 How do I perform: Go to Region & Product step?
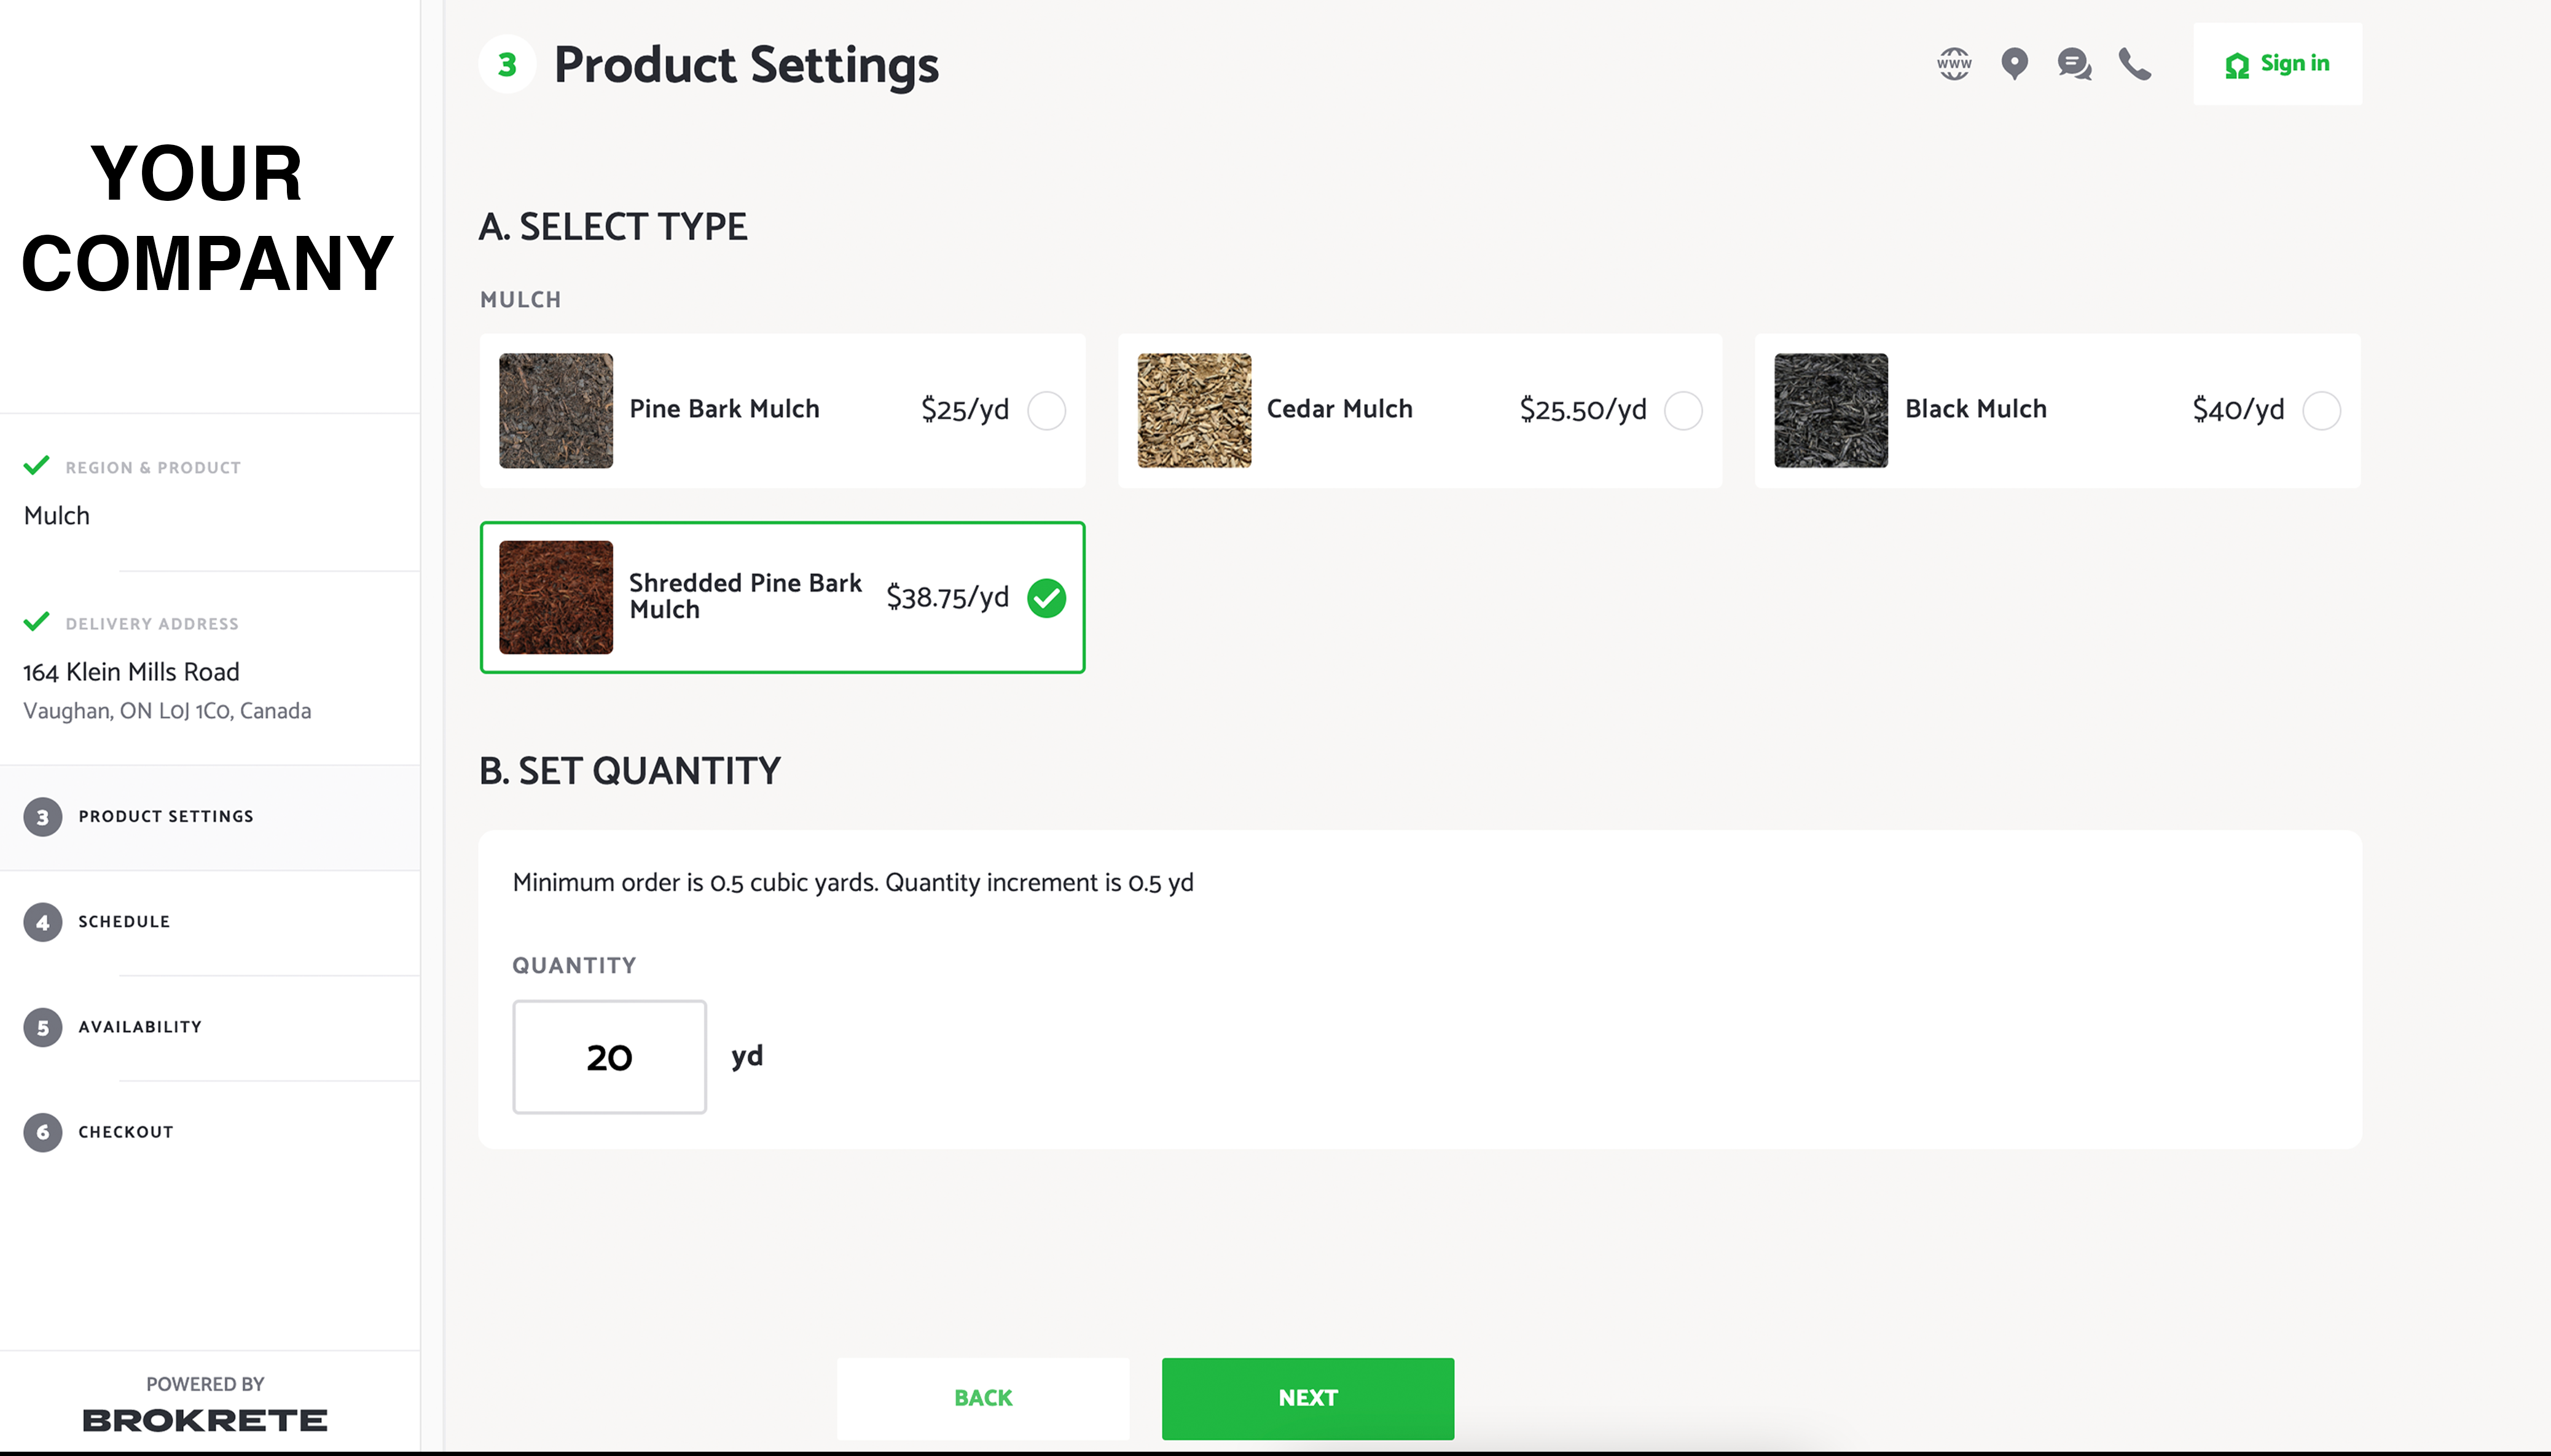152,467
